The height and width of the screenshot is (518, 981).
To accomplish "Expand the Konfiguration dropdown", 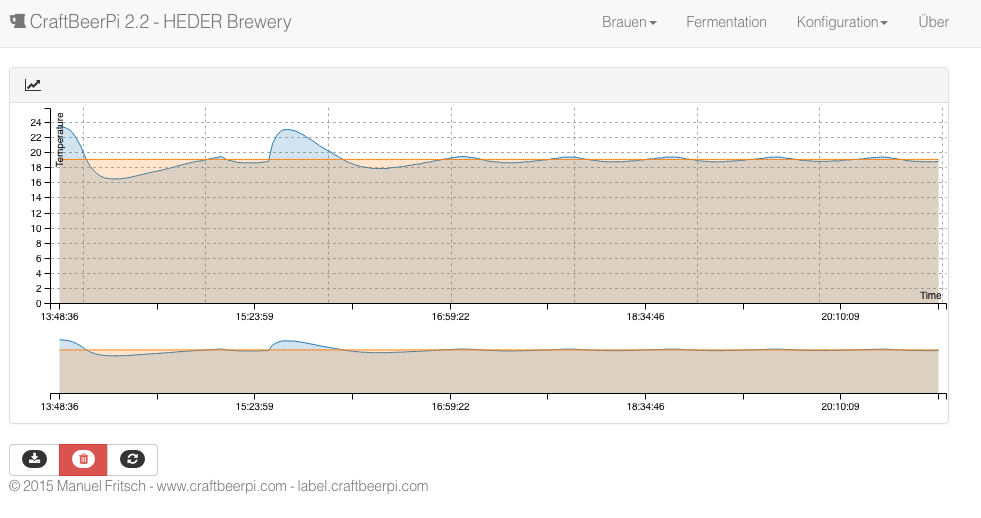I will (x=841, y=22).
